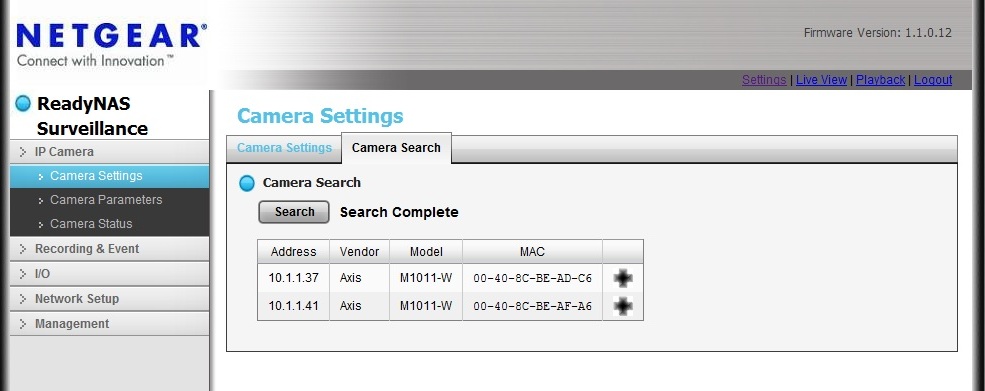Click MAC 00-40-8C-BE-AF-A6
985x391 pixels.
point(533,307)
